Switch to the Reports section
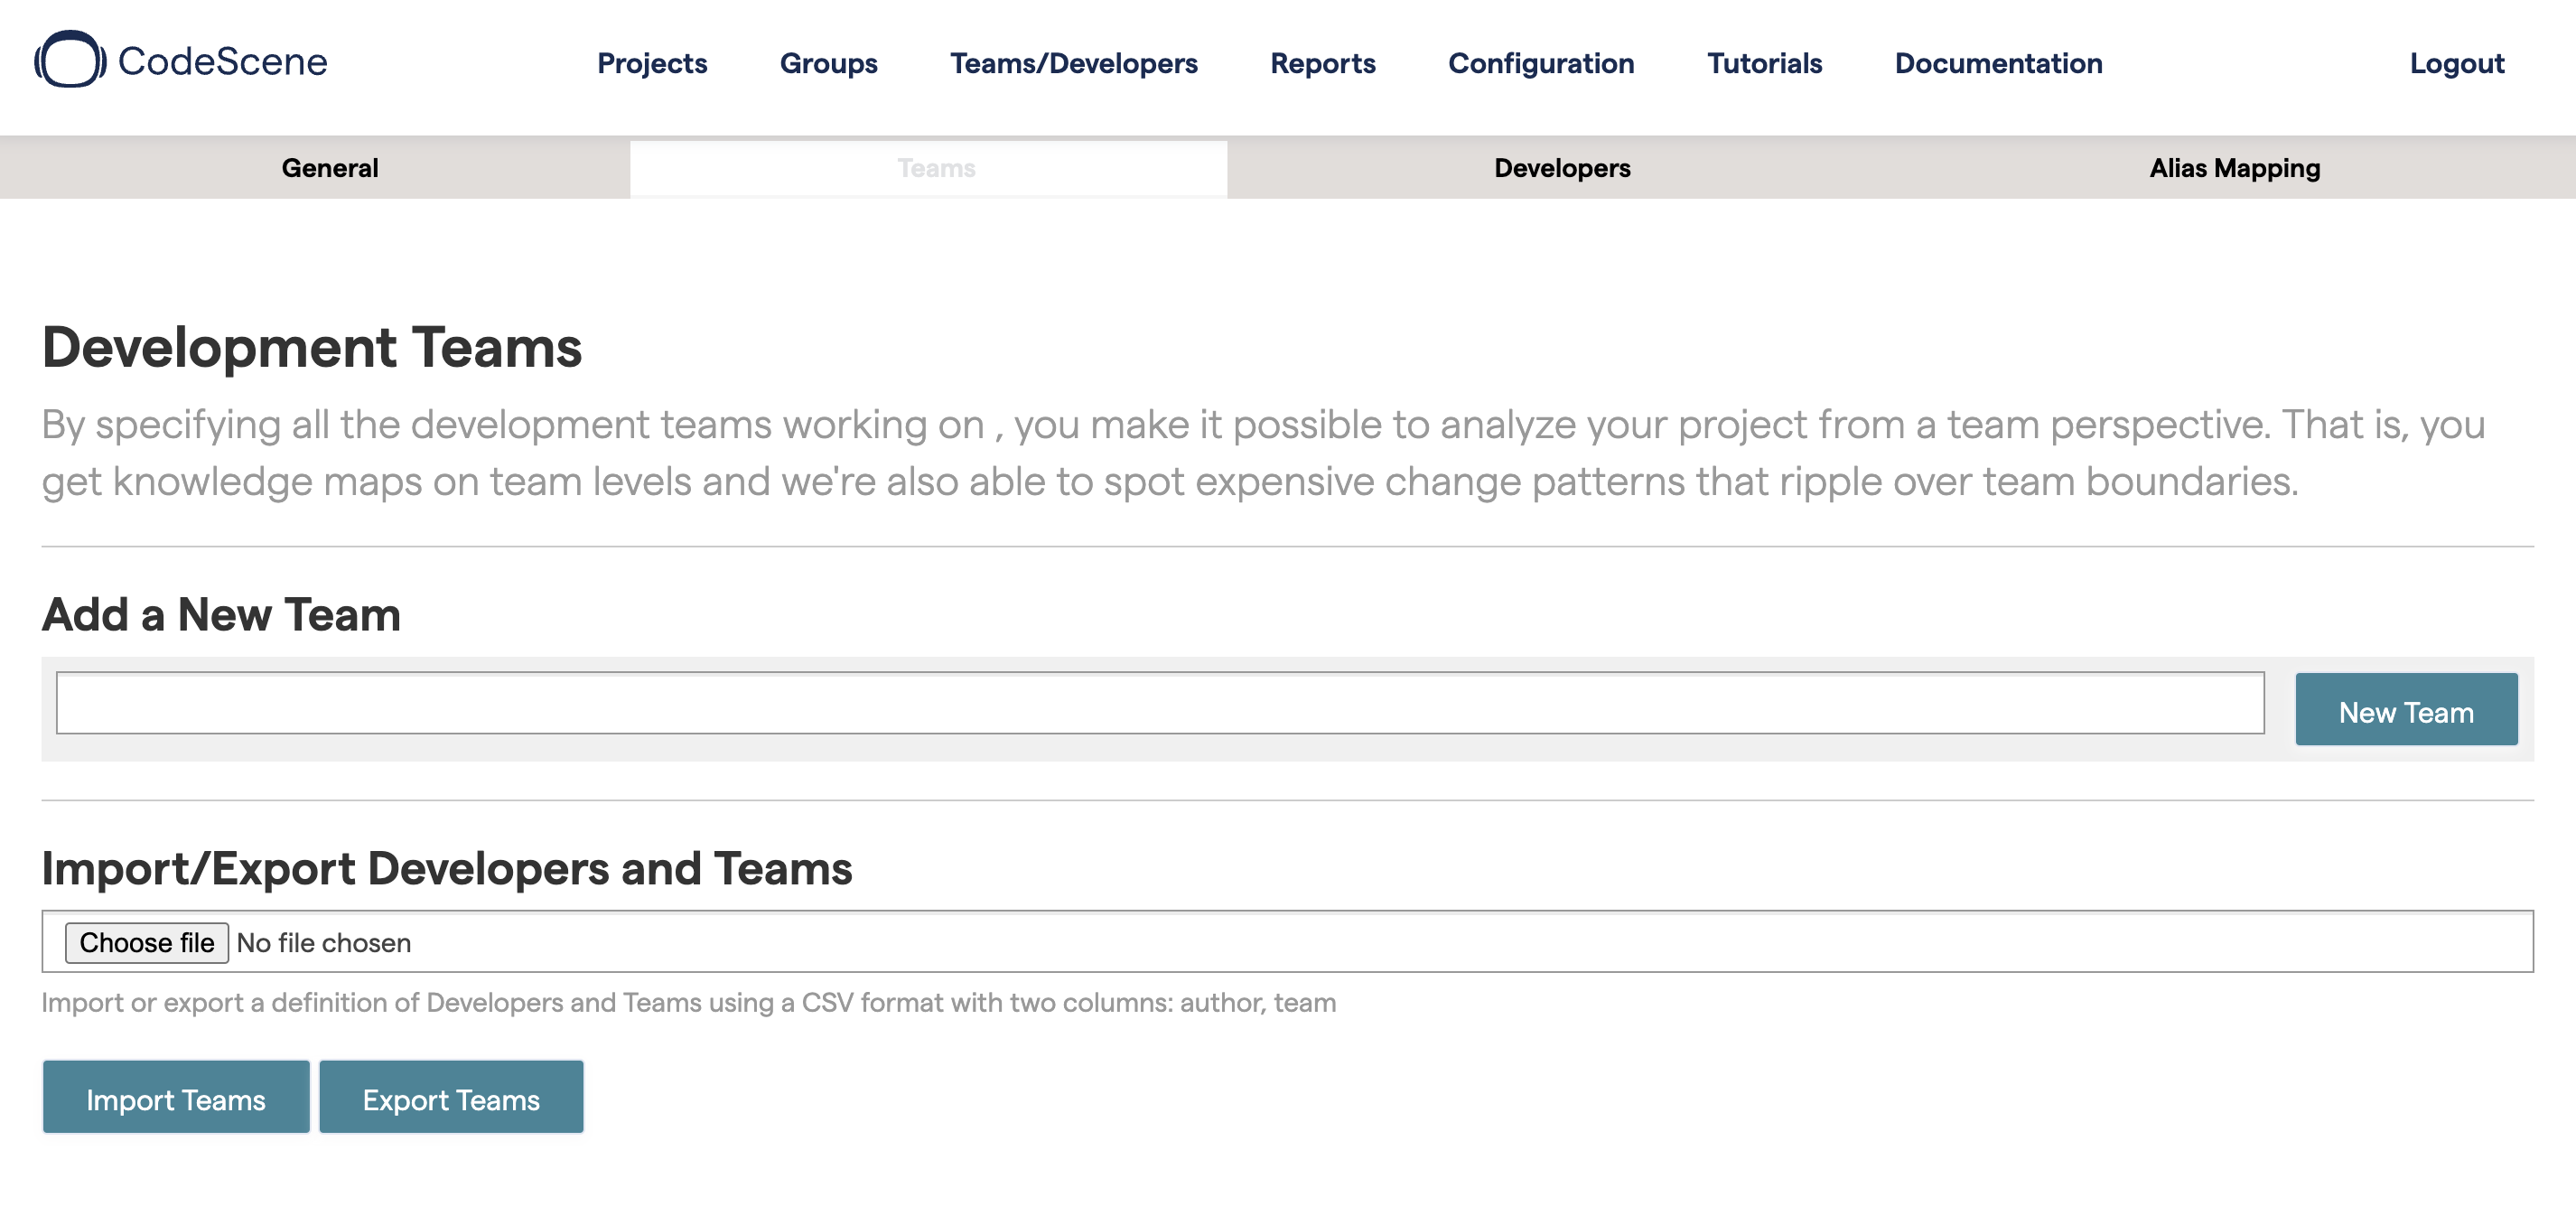Screen dimensions: 2576x1225 1322,62
